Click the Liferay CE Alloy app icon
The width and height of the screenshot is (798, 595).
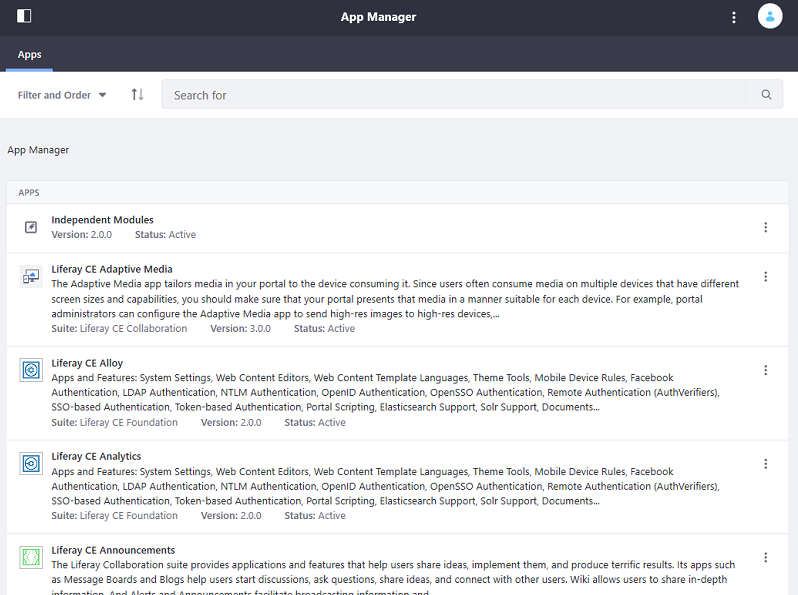(31, 370)
